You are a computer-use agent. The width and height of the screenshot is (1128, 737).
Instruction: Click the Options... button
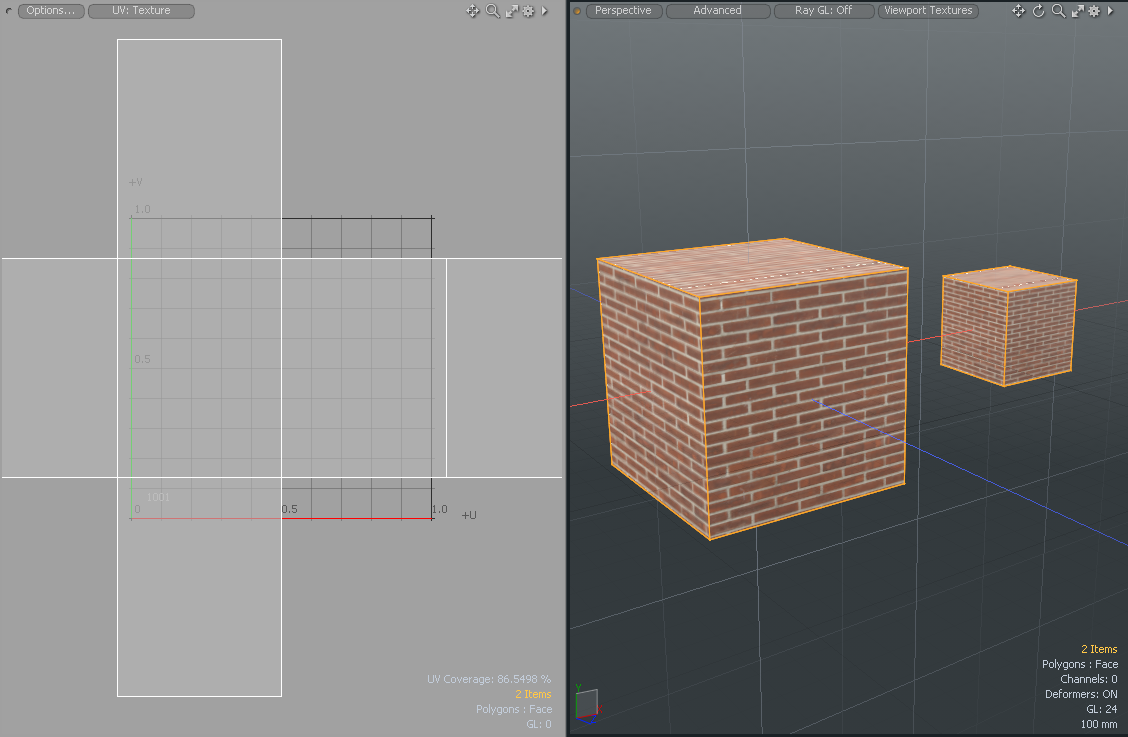coord(51,11)
